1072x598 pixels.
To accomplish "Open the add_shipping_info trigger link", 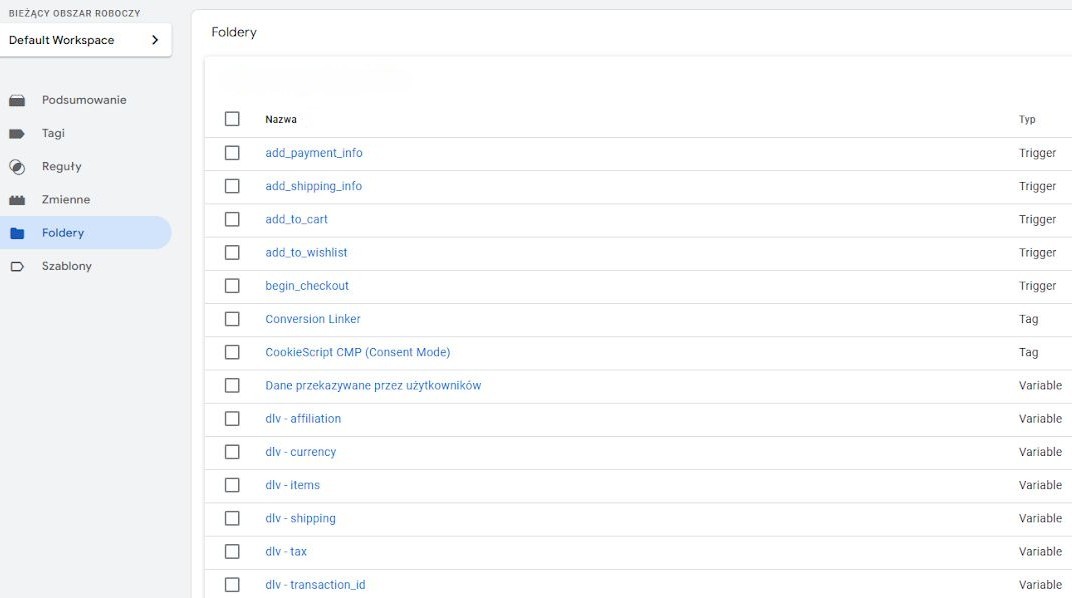I will point(314,186).
